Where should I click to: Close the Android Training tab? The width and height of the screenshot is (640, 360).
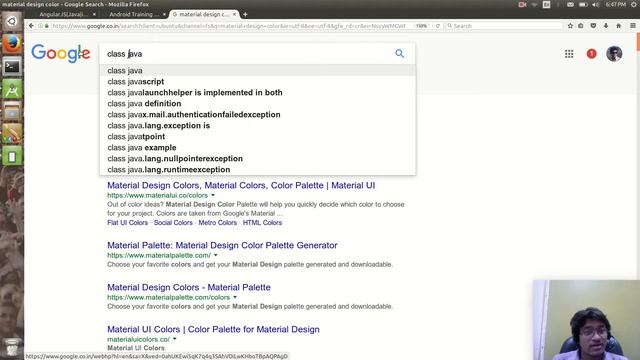point(164,14)
